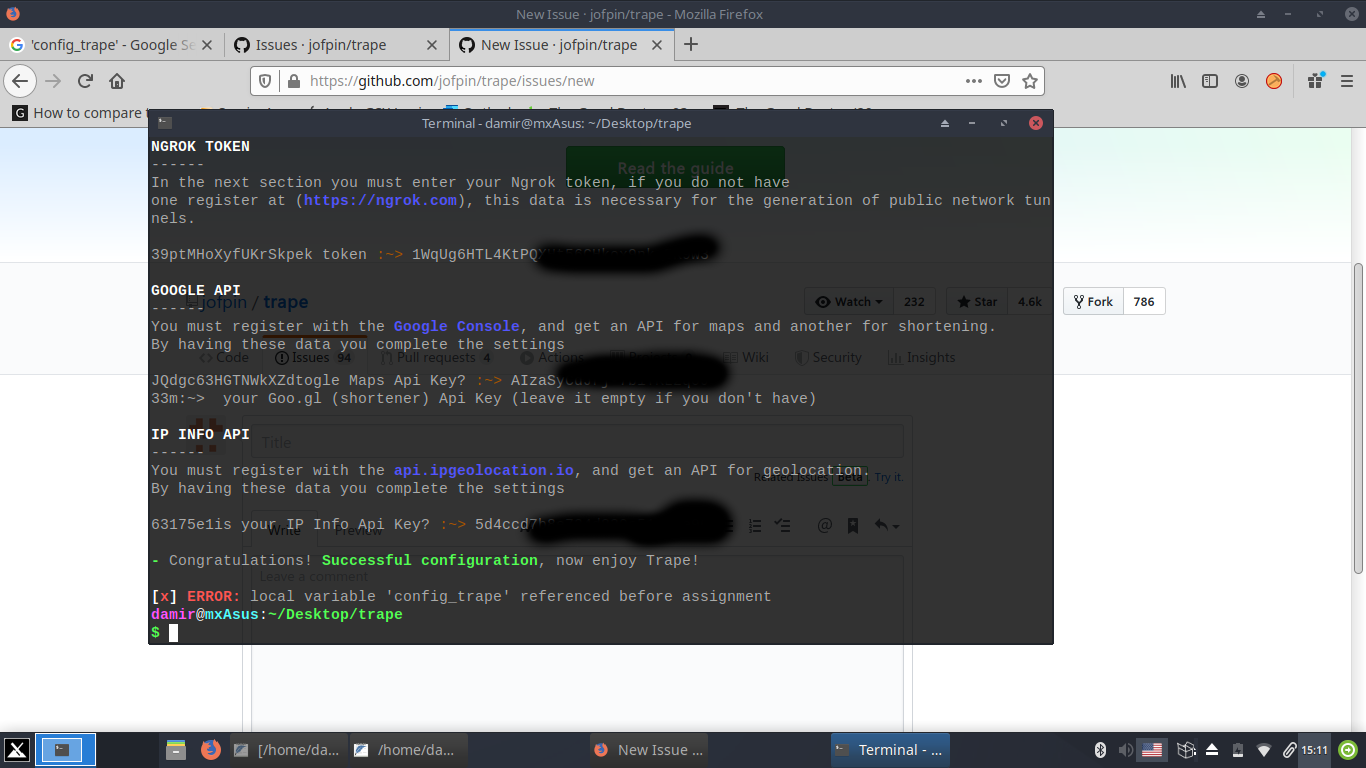The height and width of the screenshot is (768, 1366).
Task: Open the Watch dropdown on the repository
Action: 848,301
